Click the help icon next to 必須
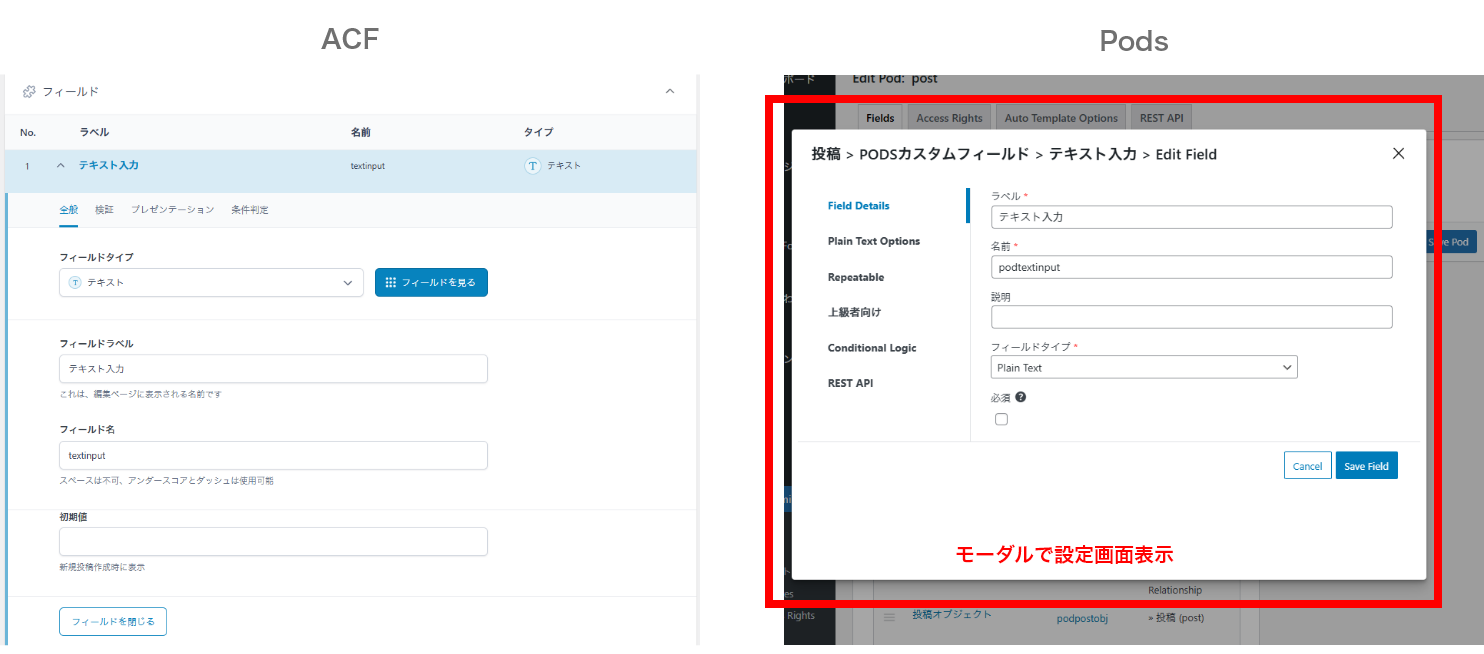 (1019, 397)
